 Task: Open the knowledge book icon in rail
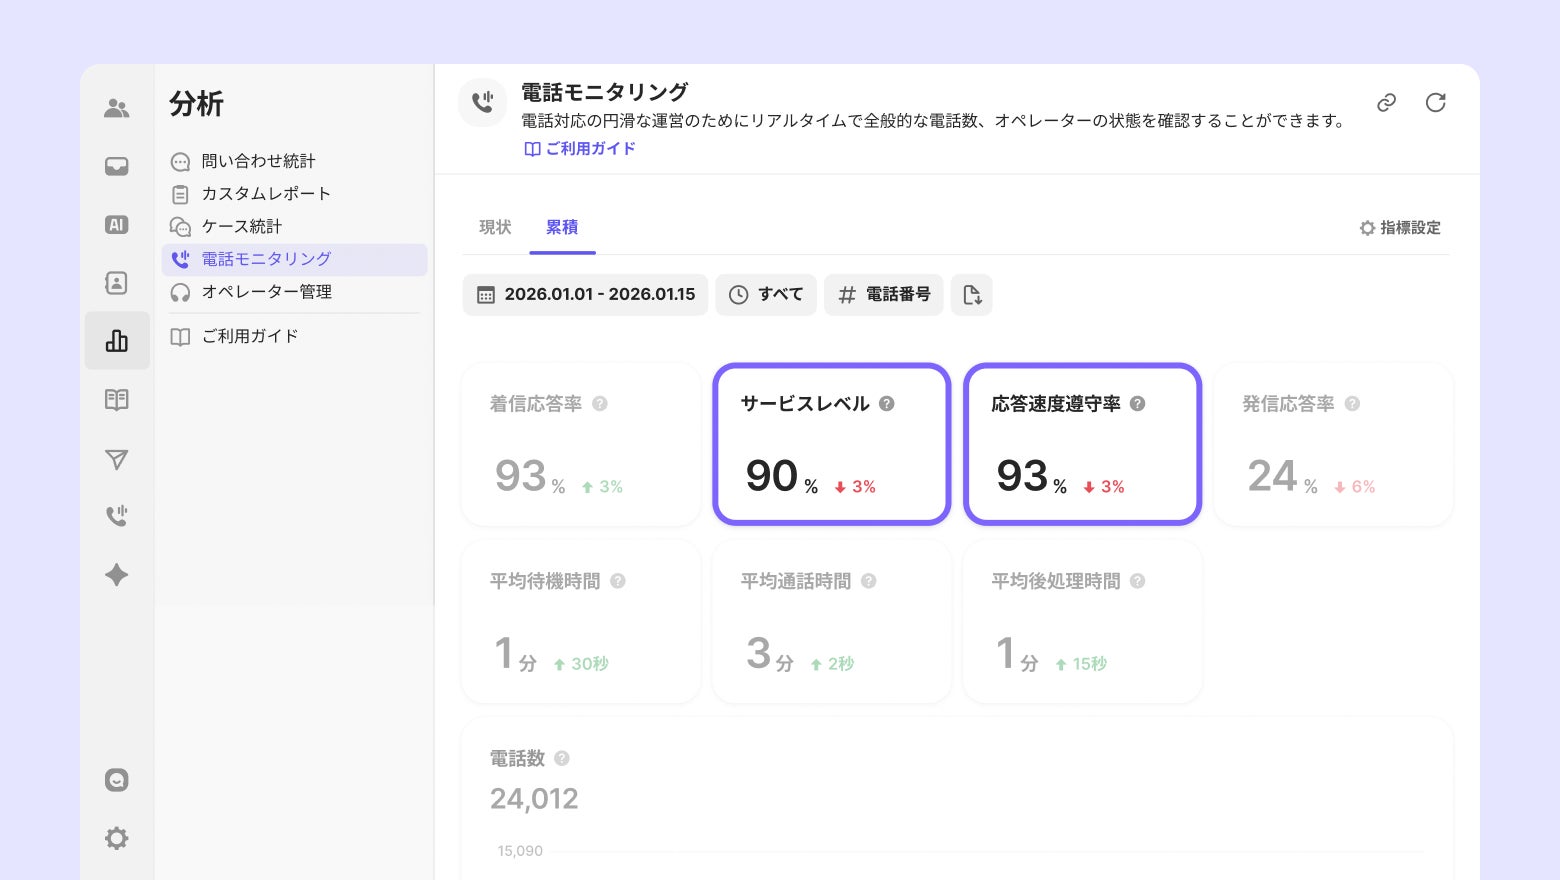click(117, 400)
